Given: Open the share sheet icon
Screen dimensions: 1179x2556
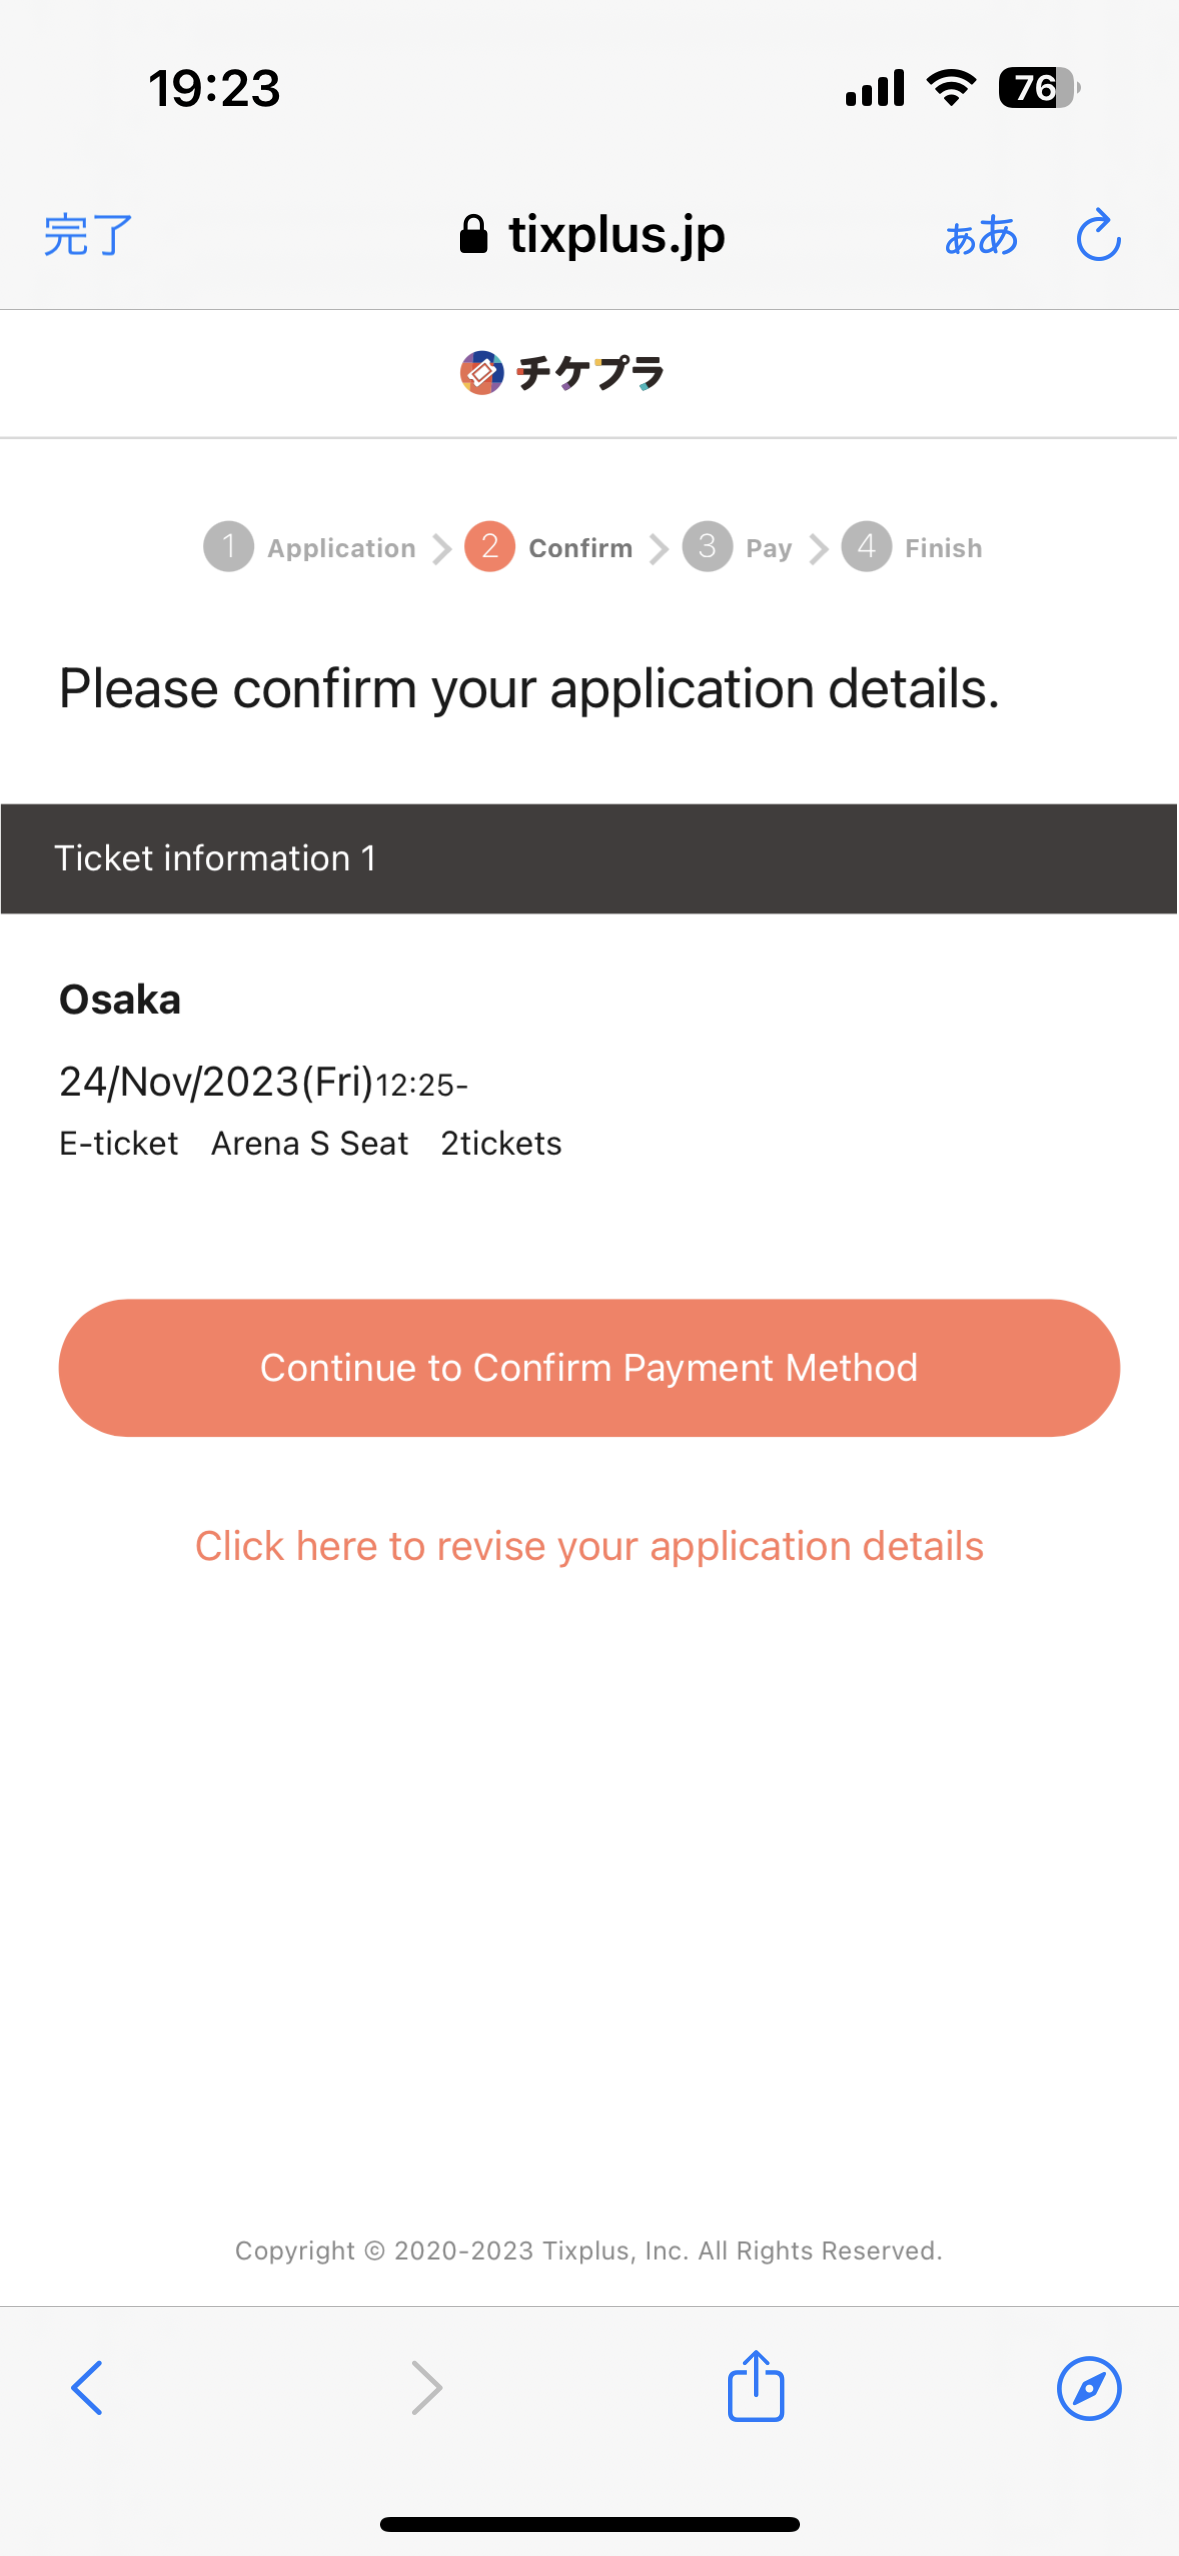Looking at the screenshot, I should coord(755,2386).
